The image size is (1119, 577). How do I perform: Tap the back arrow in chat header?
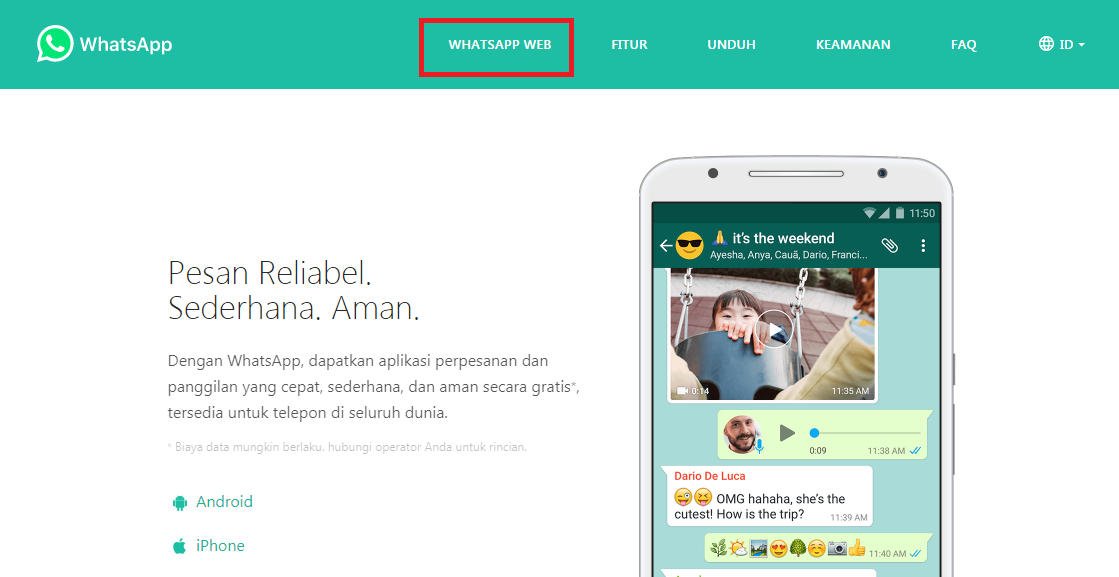[x=666, y=246]
